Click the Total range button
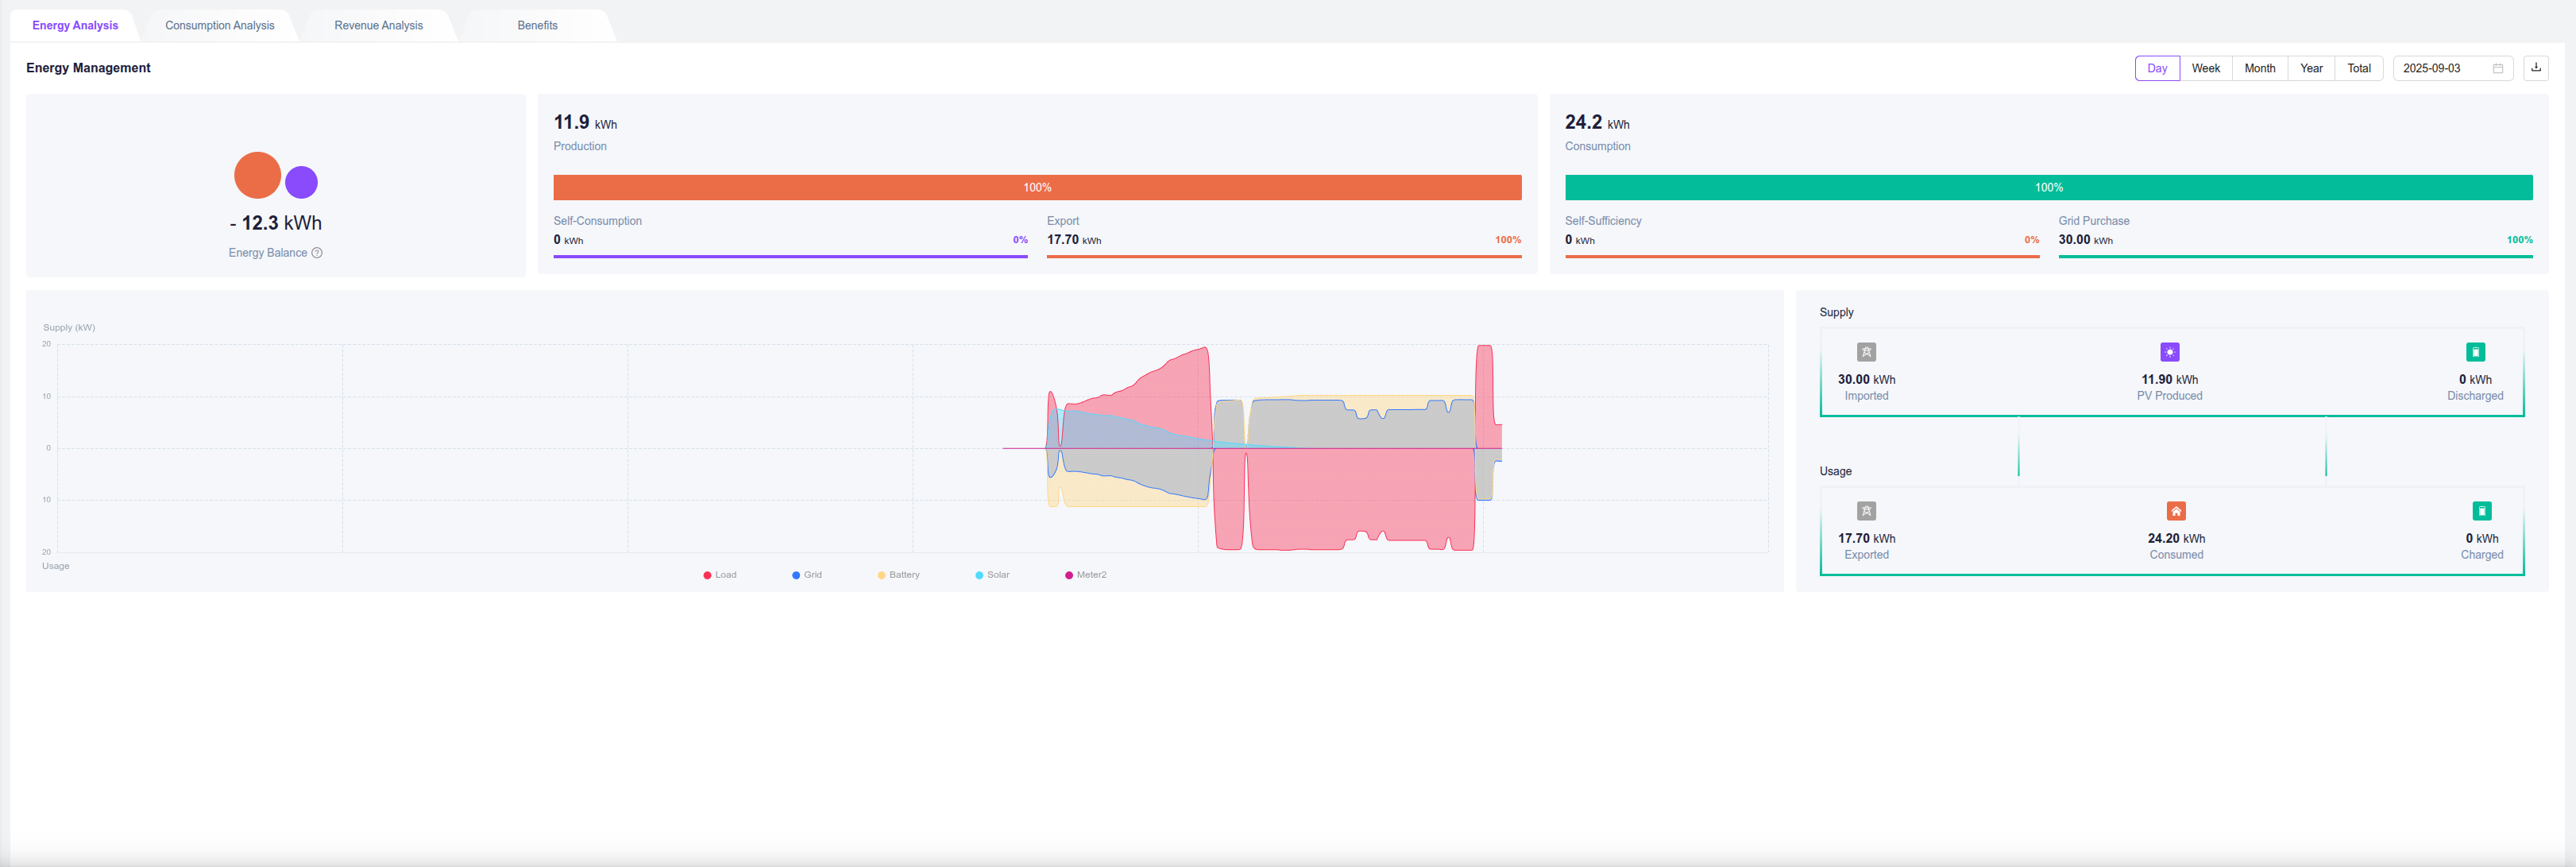This screenshot has width=2576, height=867. (x=2358, y=68)
